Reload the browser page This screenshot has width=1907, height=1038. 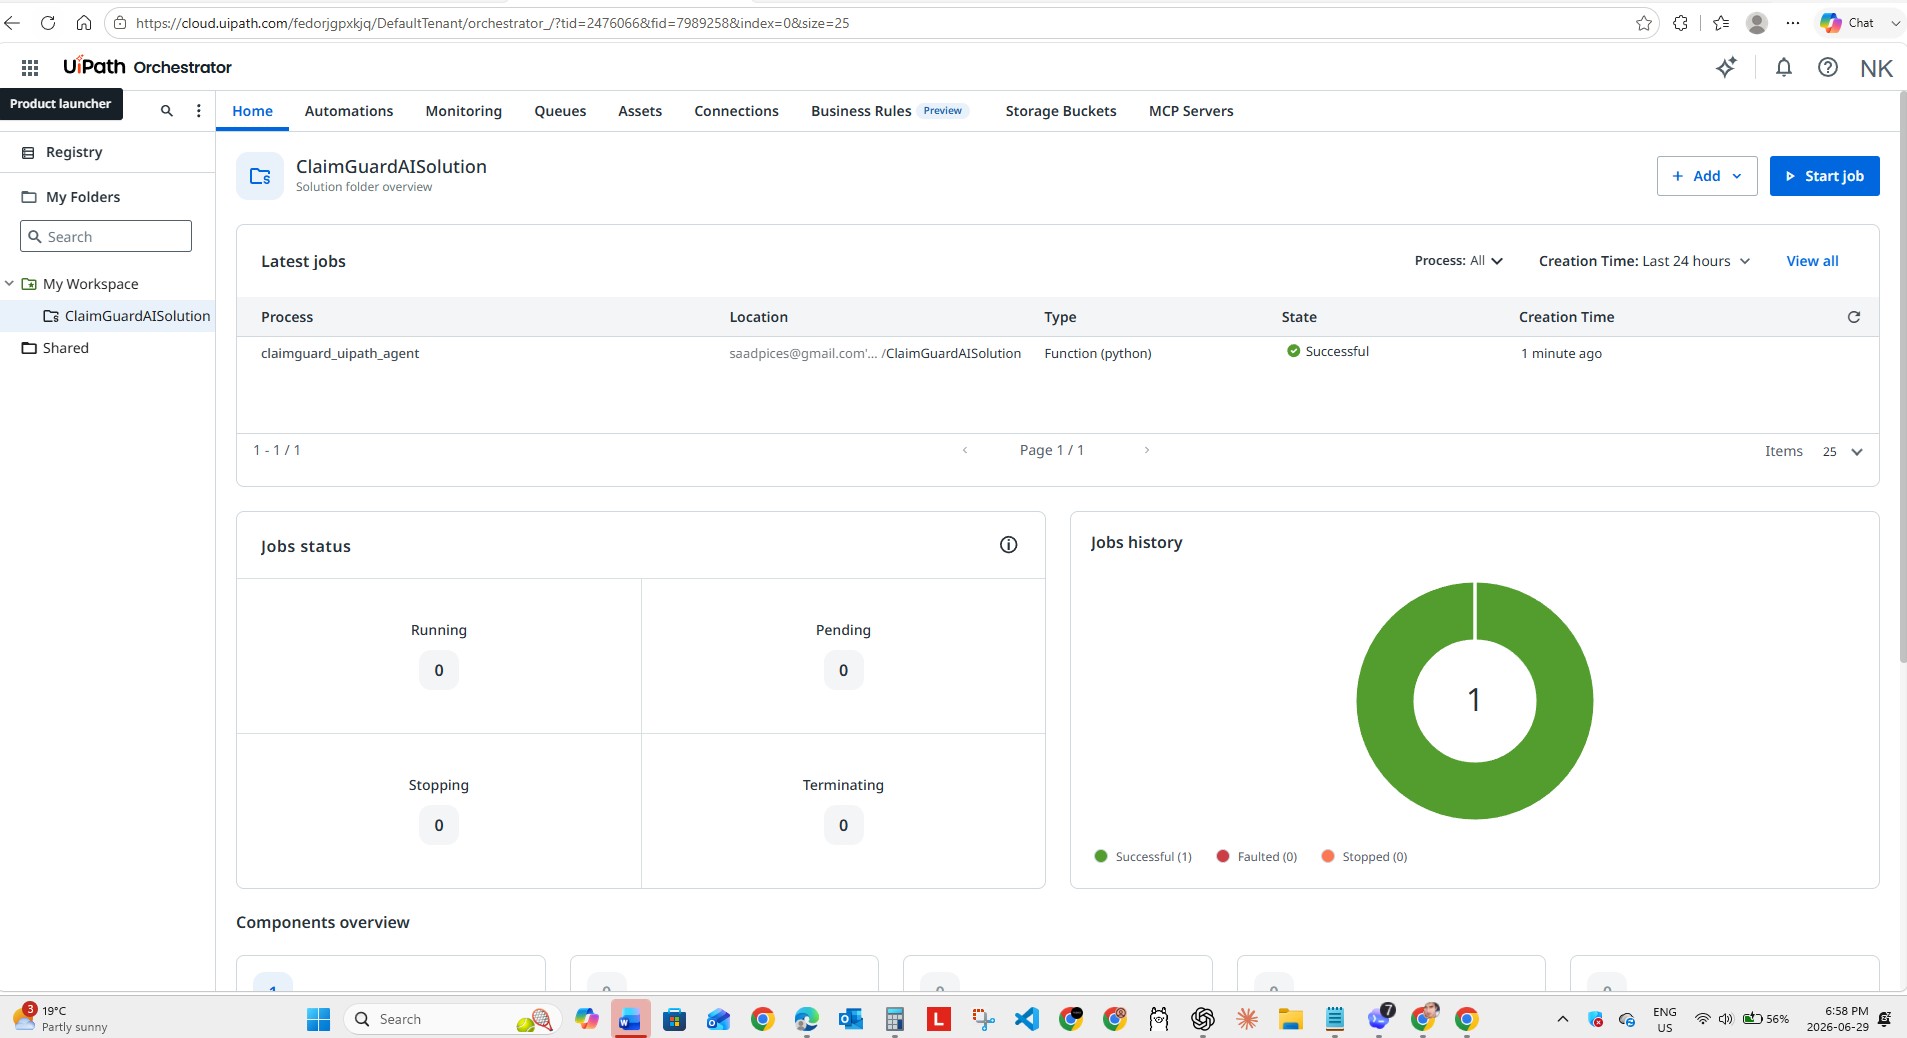[x=47, y=22]
